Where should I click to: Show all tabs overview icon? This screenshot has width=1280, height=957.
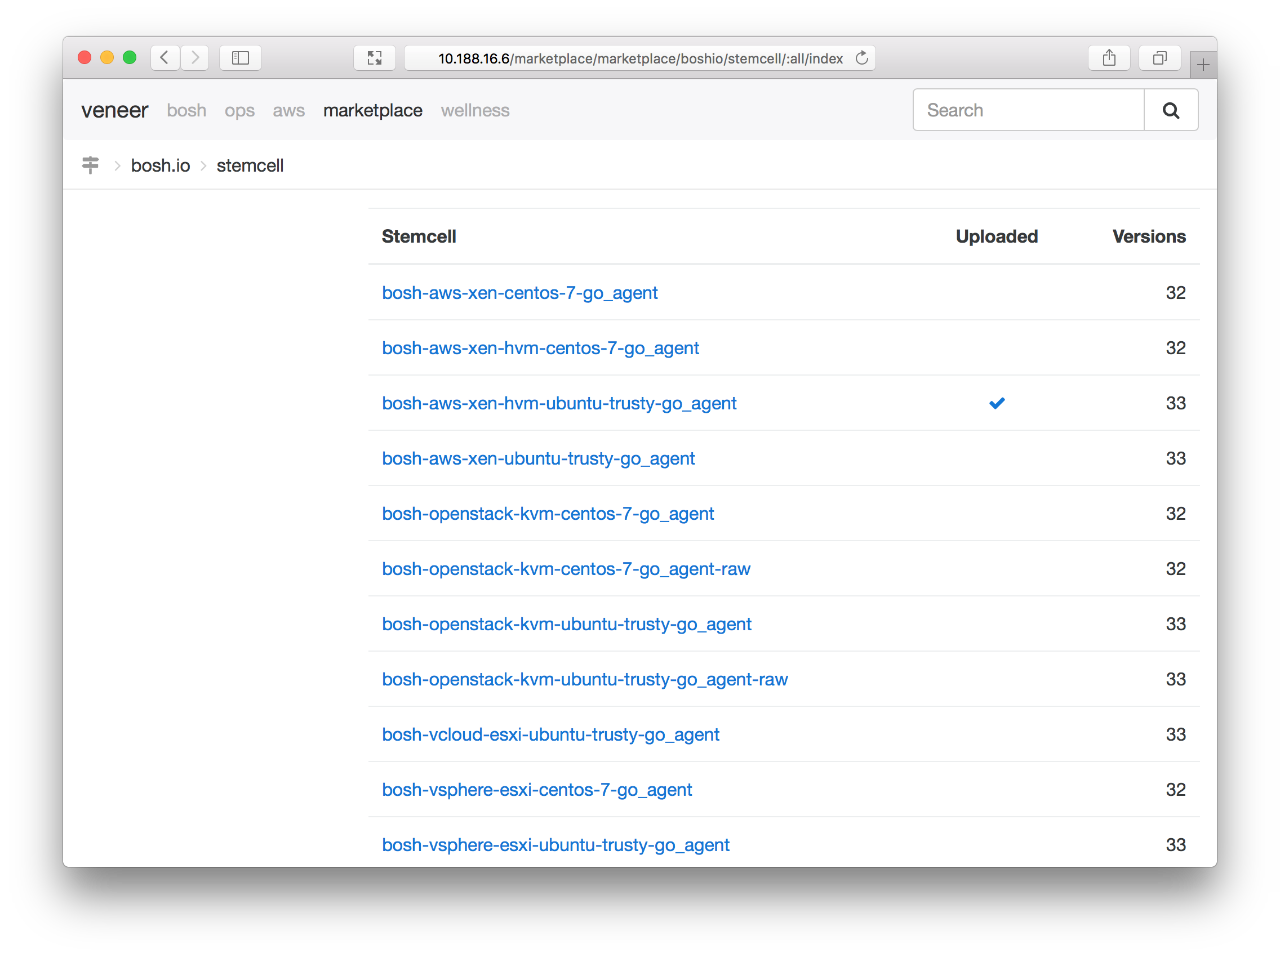[x=1160, y=58]
